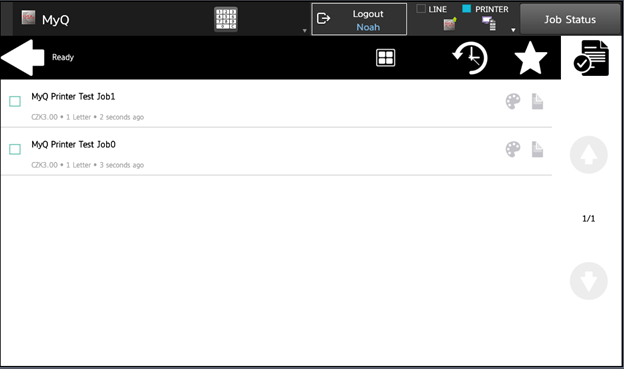
Task: Select checkbox for MyQ Printer Test Job0
Action: click(x=15, y=149)
